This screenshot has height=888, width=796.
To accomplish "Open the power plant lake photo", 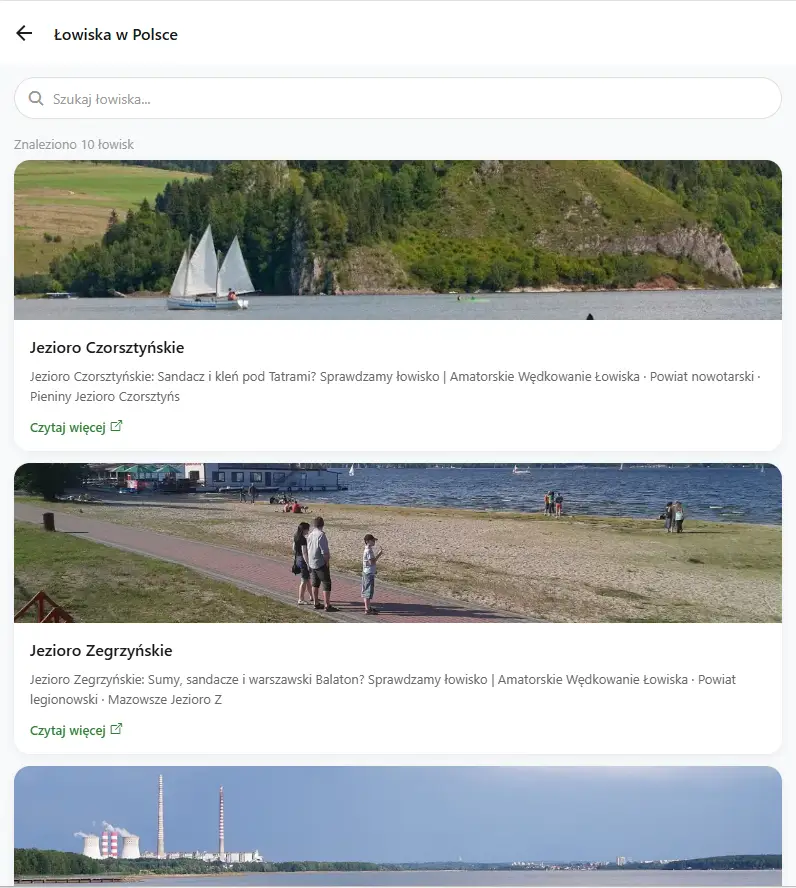I will [x=397, y=827].
